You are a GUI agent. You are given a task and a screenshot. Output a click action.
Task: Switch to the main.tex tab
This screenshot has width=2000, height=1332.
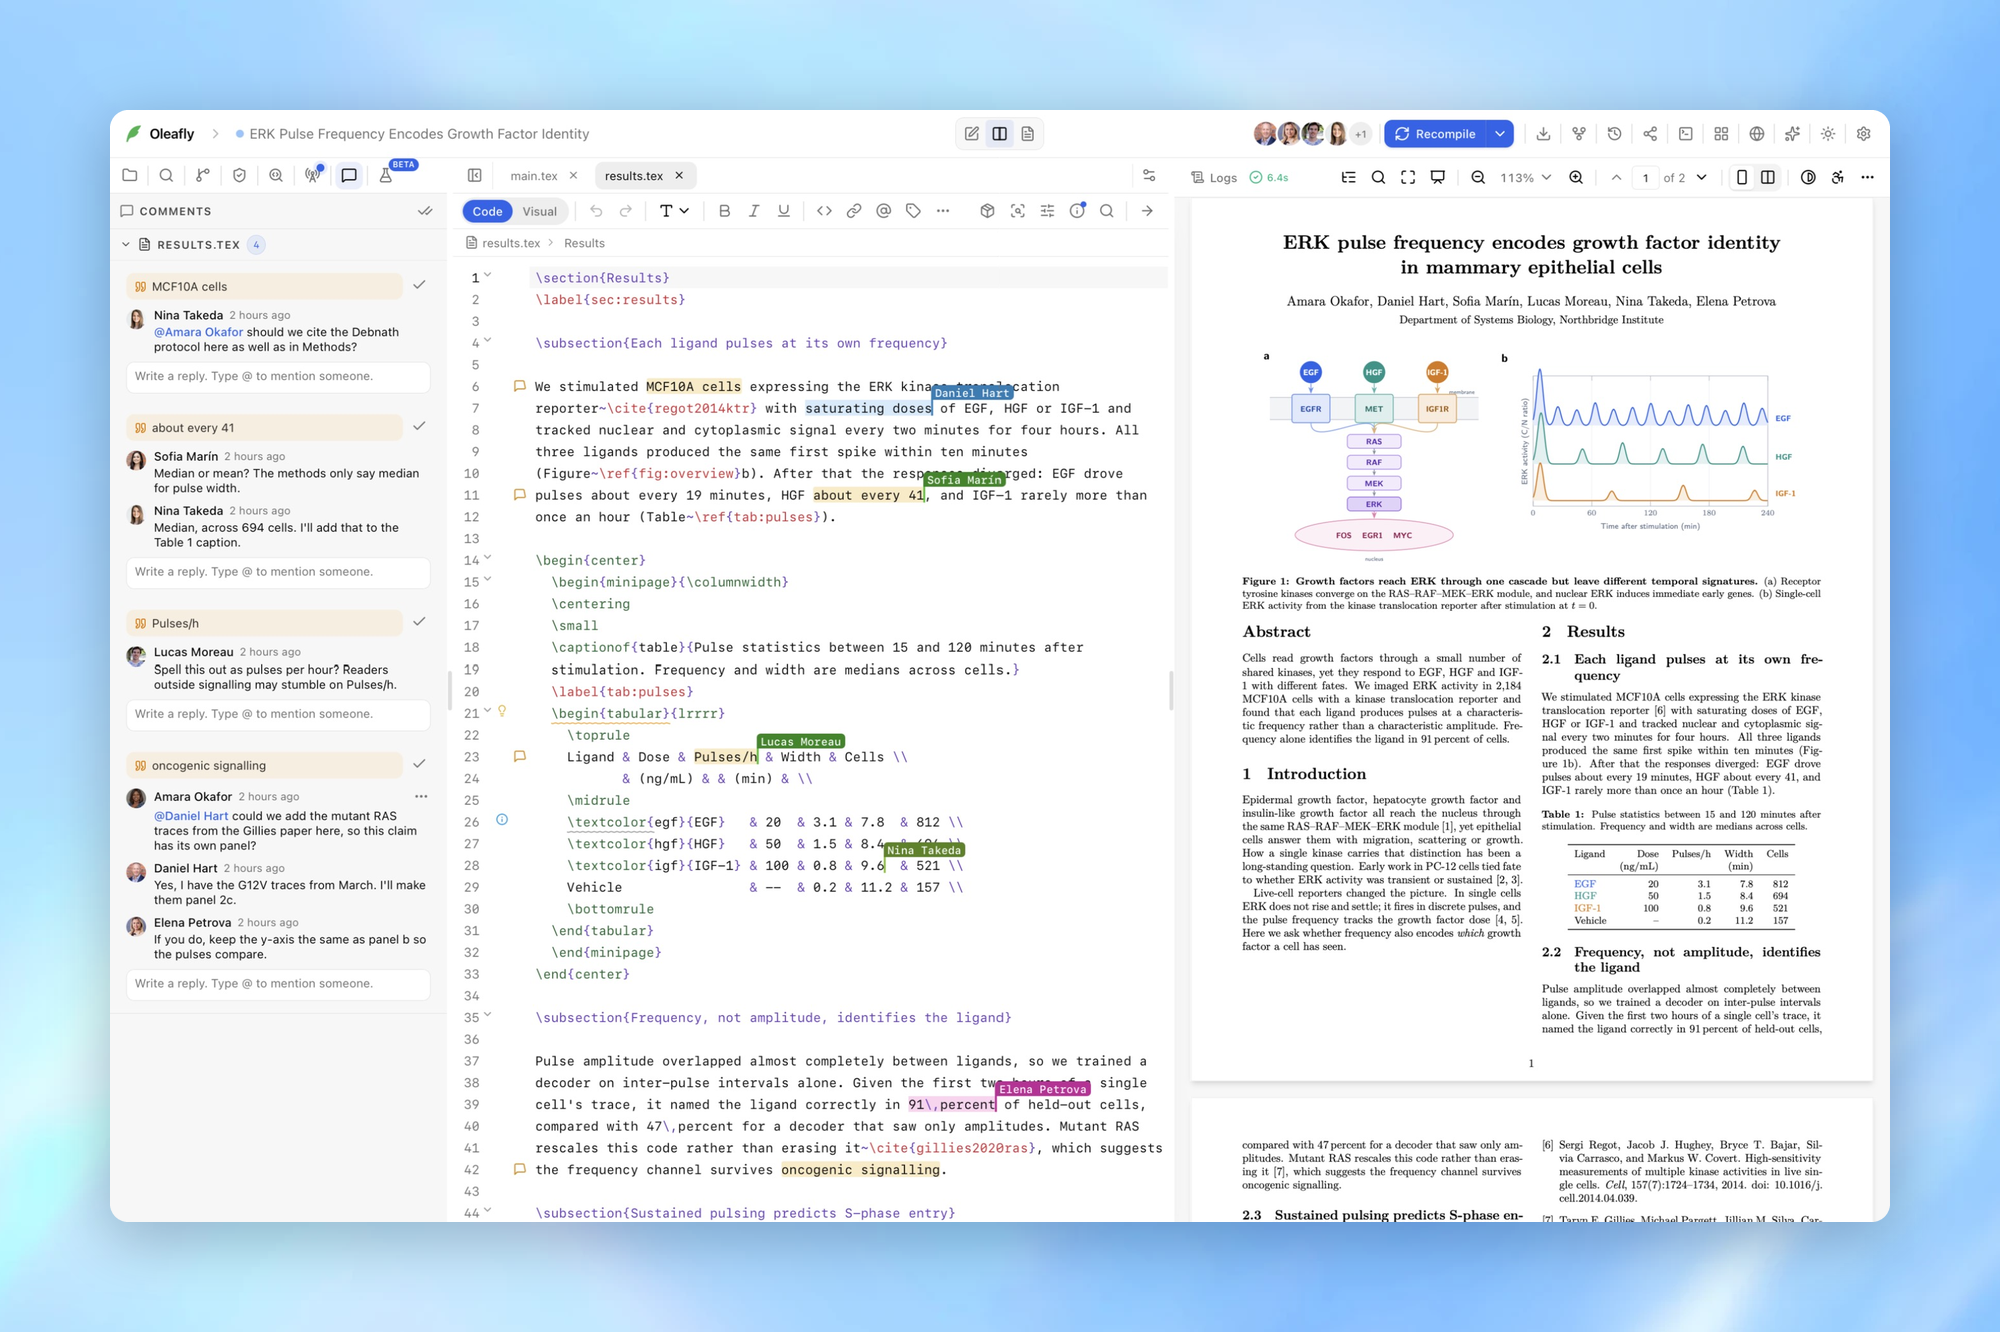(x=534, y=175)
